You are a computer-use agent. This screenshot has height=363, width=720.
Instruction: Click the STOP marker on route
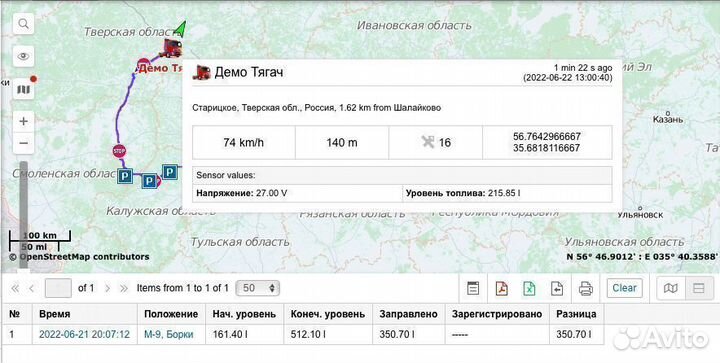119,151
